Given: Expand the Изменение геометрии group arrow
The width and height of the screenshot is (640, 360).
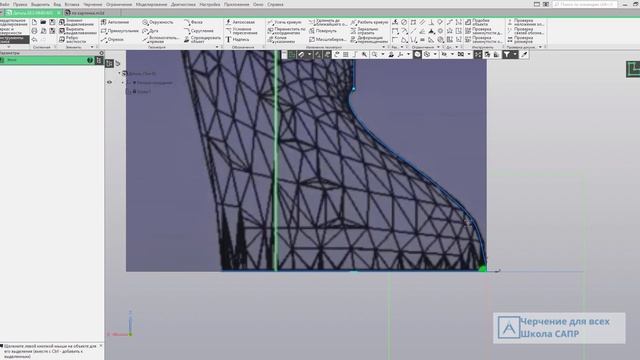Looking at the screenshot, I should point(383,47).
